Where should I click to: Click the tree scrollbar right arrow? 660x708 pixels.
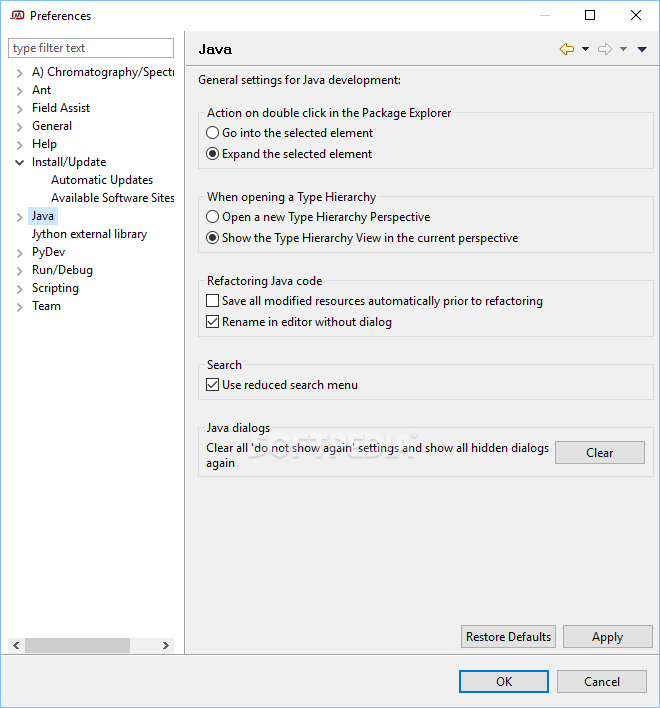[166, 645]
